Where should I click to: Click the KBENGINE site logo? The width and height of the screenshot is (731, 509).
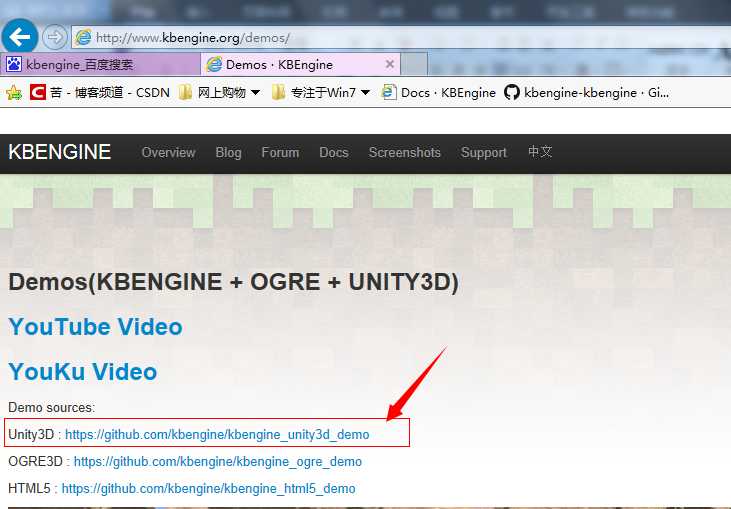point(60,152)
